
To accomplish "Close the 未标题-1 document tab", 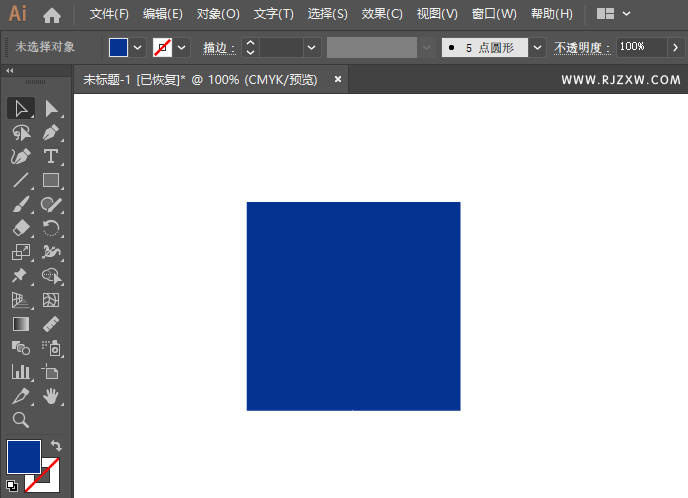I will point(338,79).
